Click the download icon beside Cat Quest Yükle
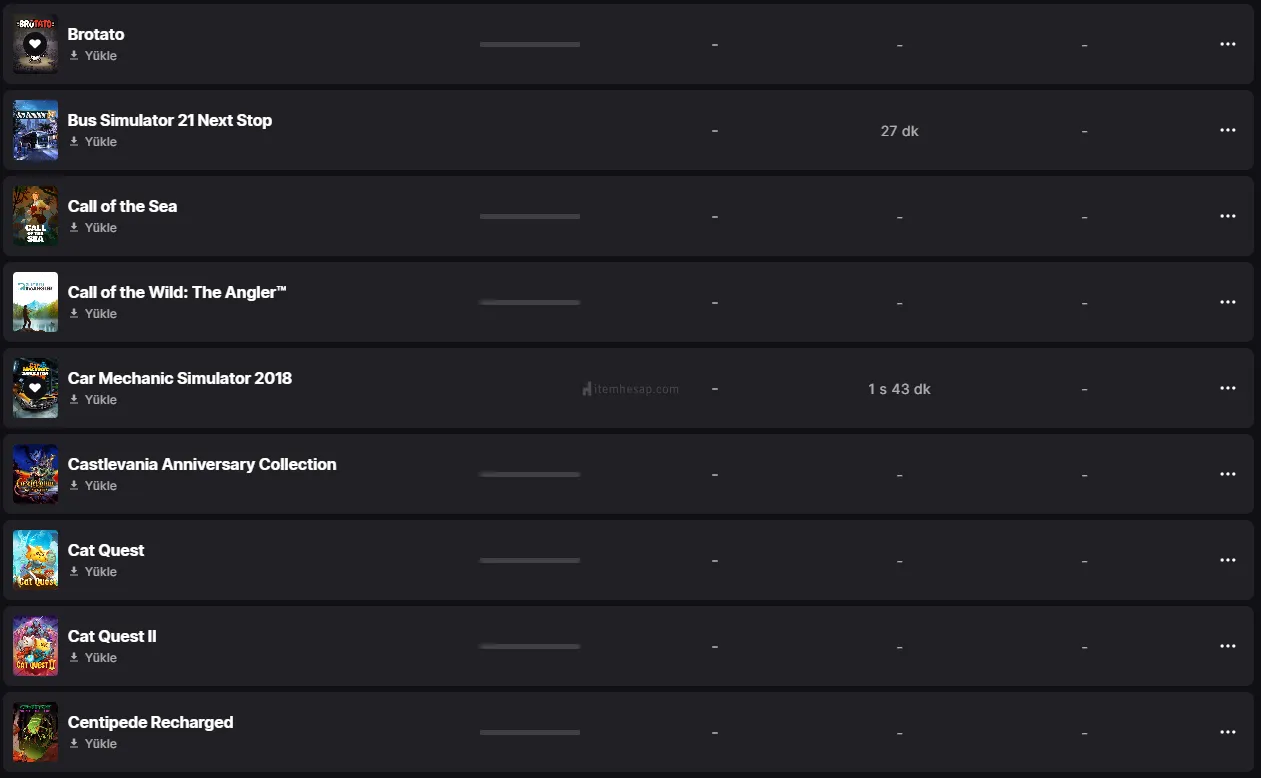Viewport: 1261px width, 778px height. coord(74,572)
